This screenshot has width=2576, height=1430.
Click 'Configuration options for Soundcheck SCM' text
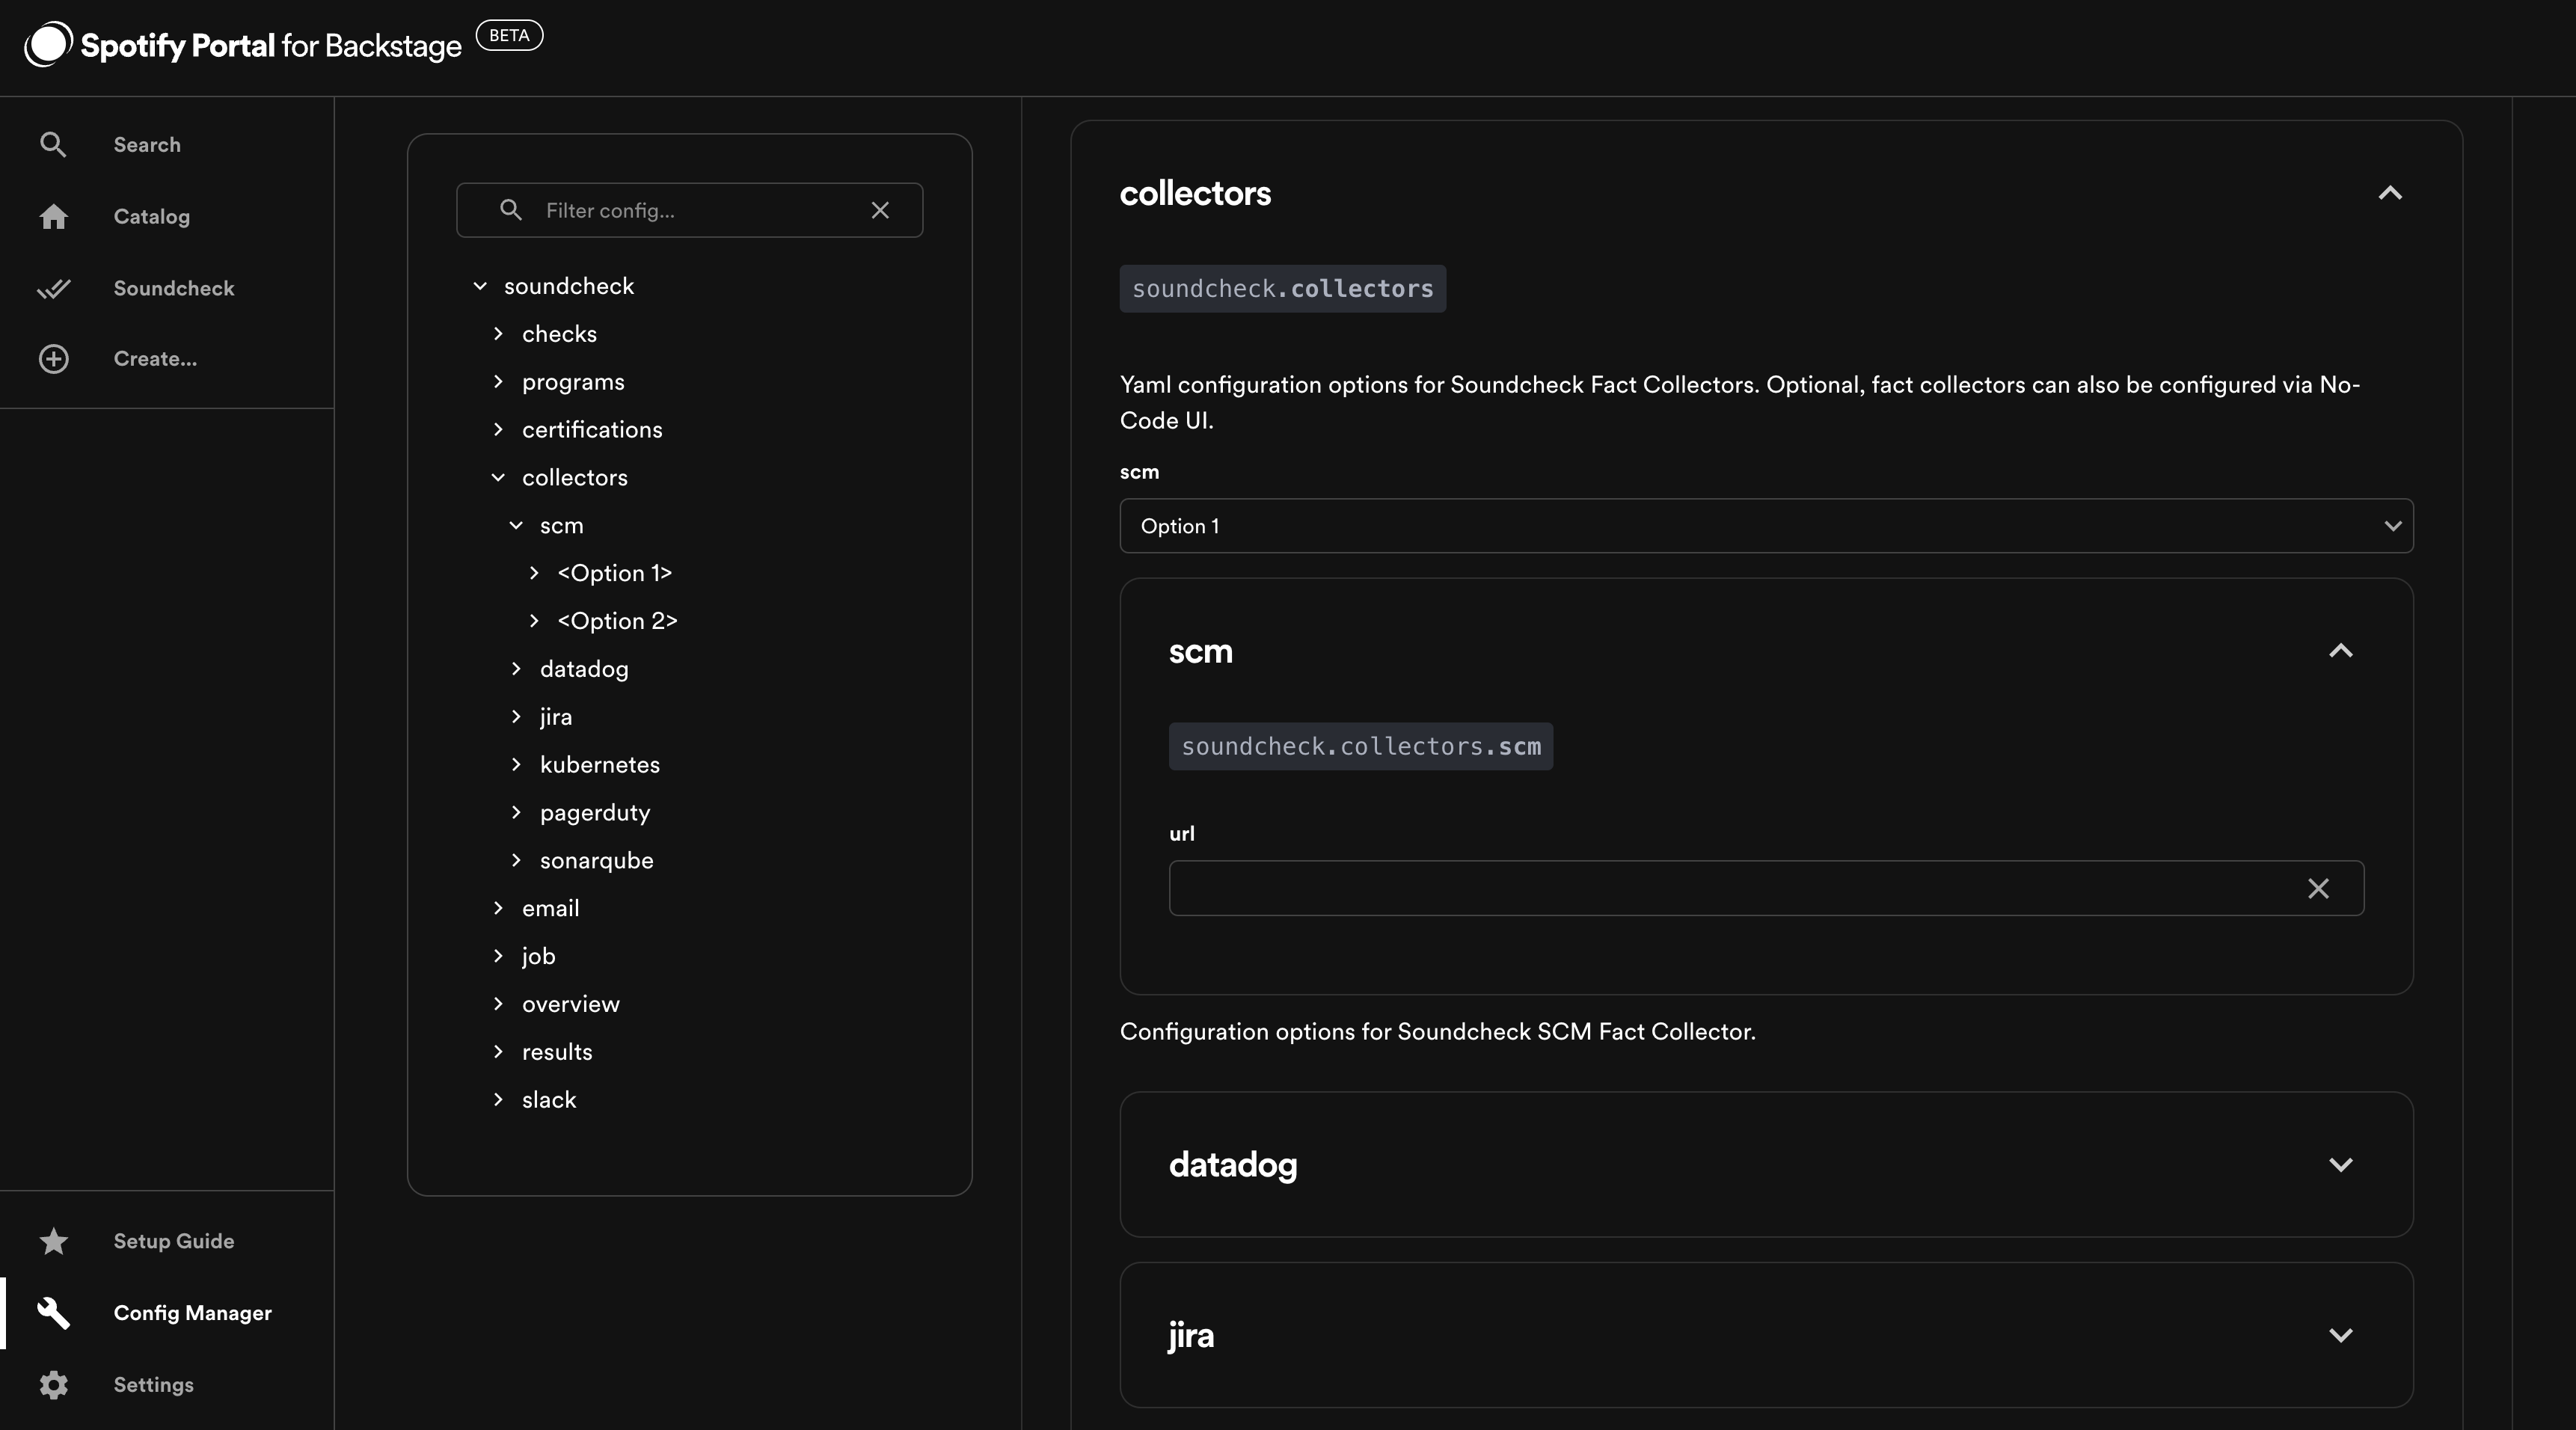(1438, 1032)
